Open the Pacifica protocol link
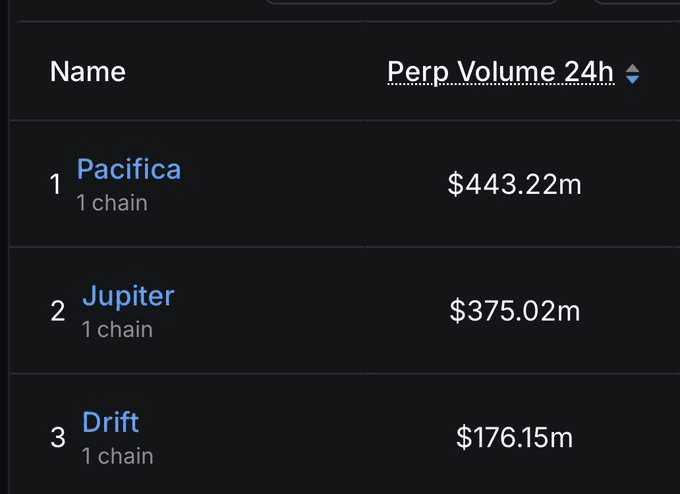The height and width of the screenshot is (494, 680). coord(129,169)
